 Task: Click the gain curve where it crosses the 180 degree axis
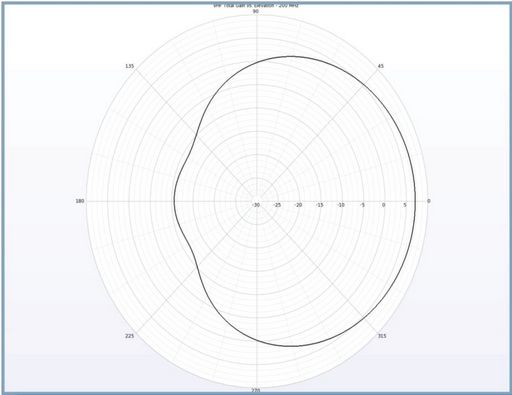[x=174, y=201]
